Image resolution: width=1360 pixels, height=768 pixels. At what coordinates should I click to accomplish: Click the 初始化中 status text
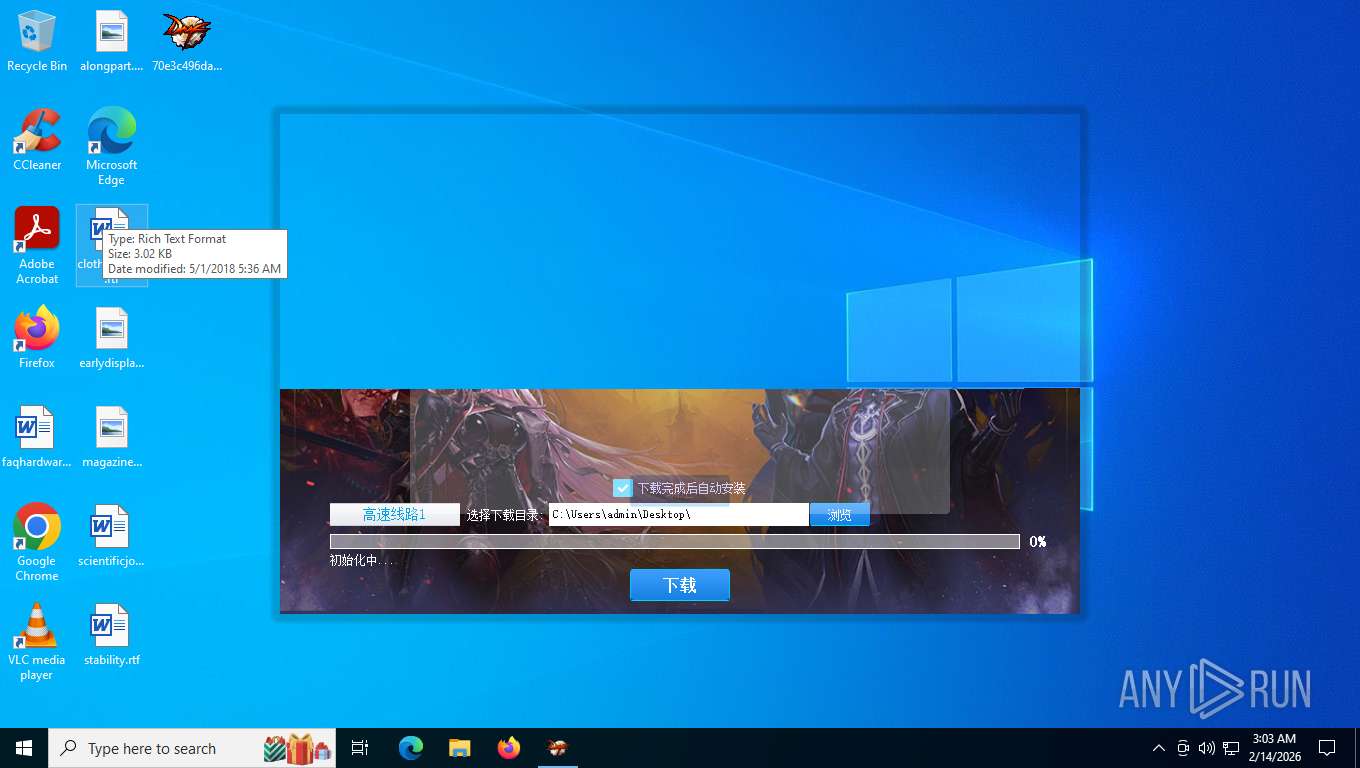click(362, 561)
